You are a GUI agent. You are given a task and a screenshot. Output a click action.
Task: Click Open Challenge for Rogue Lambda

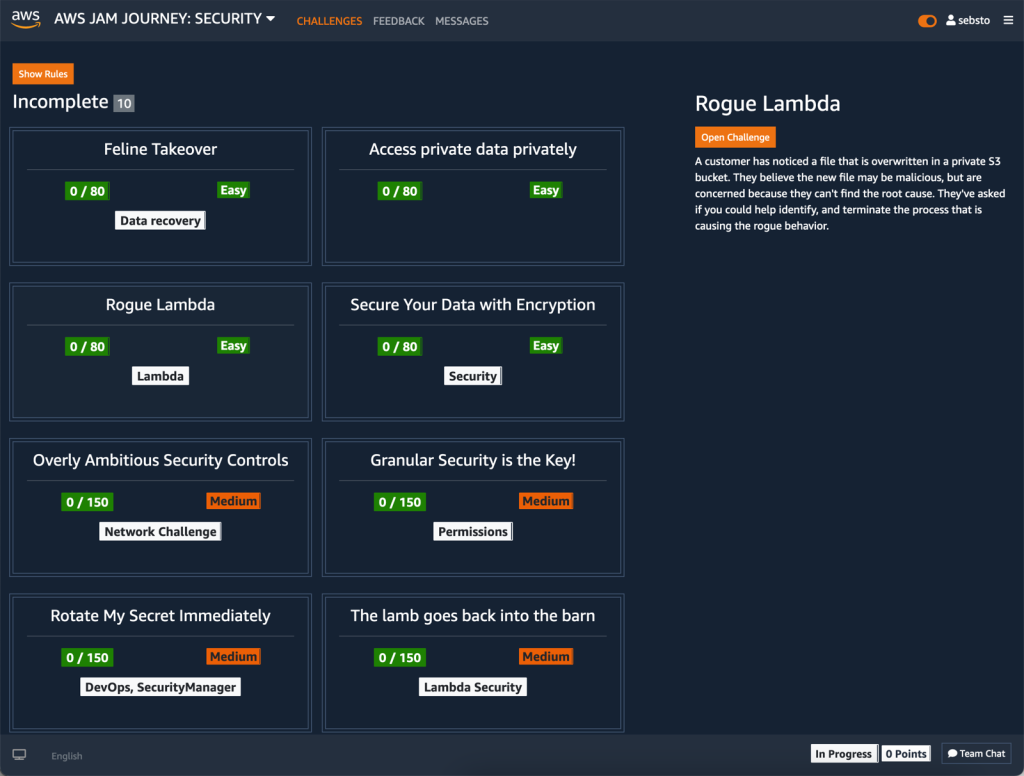(735, 137)
